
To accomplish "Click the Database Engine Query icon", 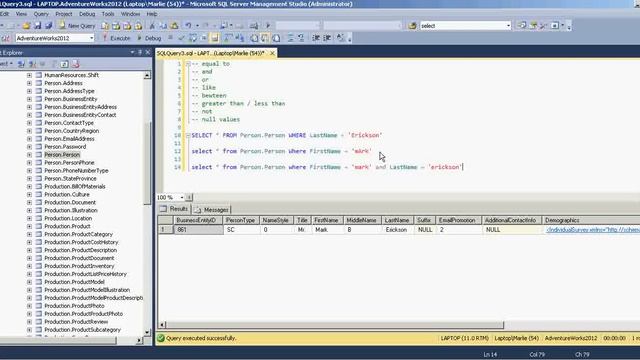I will [105, 26].
